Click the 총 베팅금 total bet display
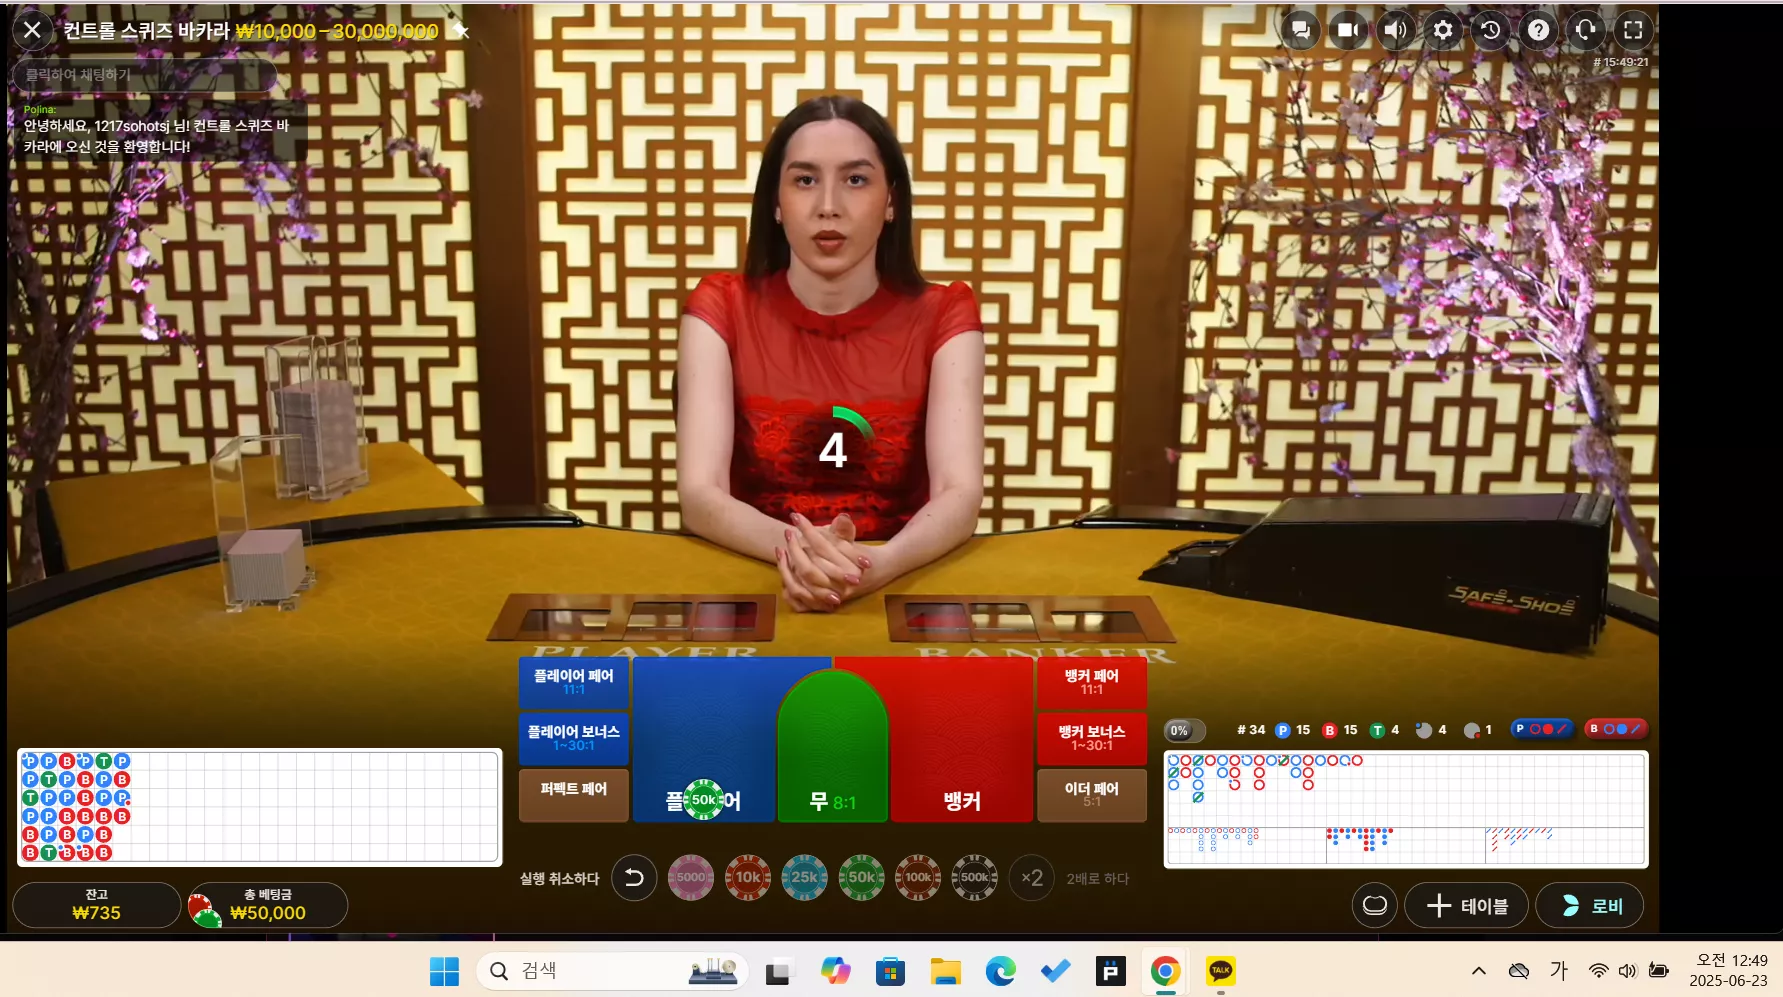 (x=268, y=904)
